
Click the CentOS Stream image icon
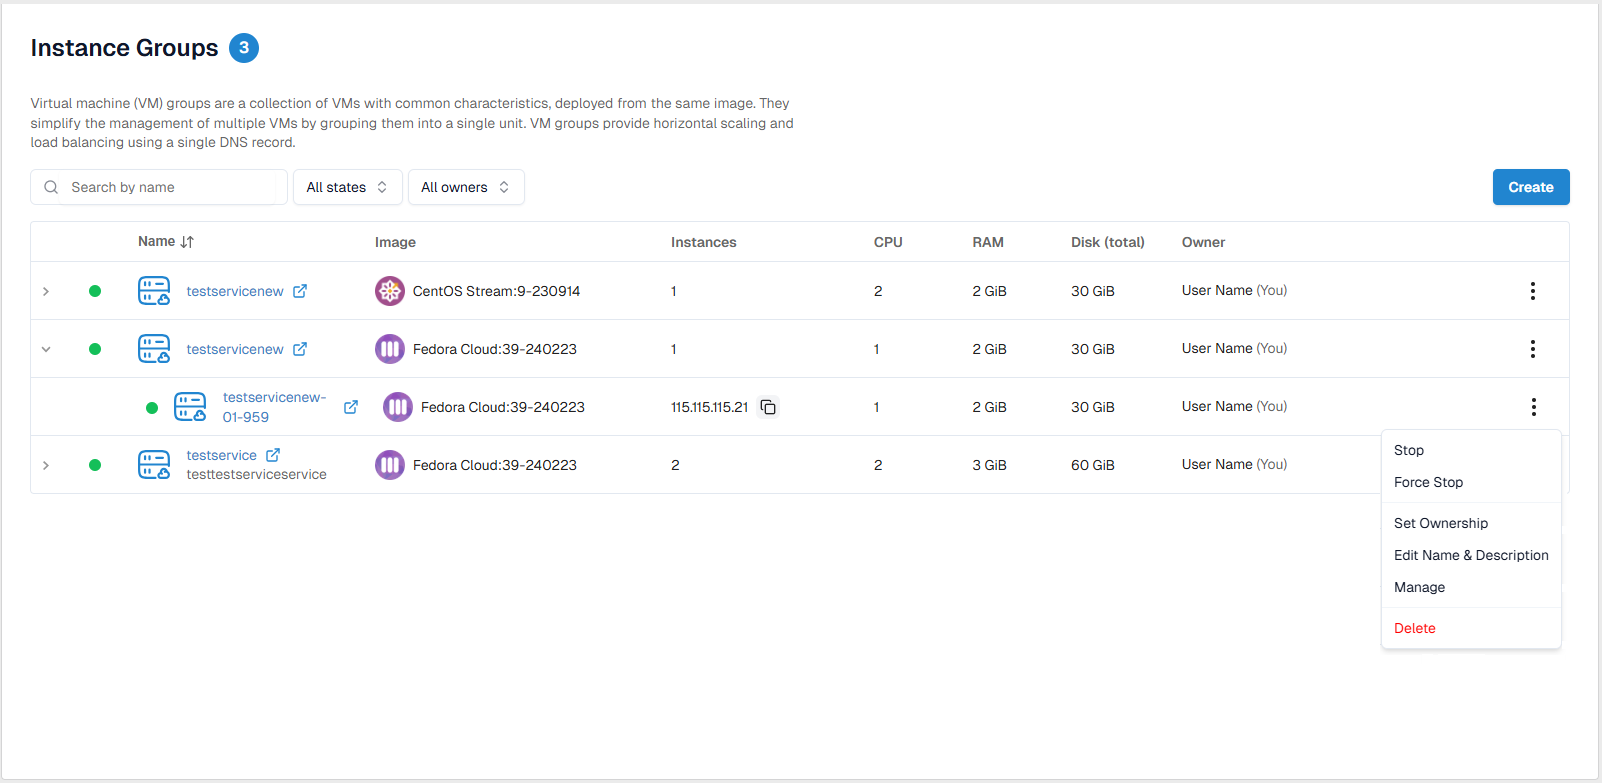click(389, 291)
